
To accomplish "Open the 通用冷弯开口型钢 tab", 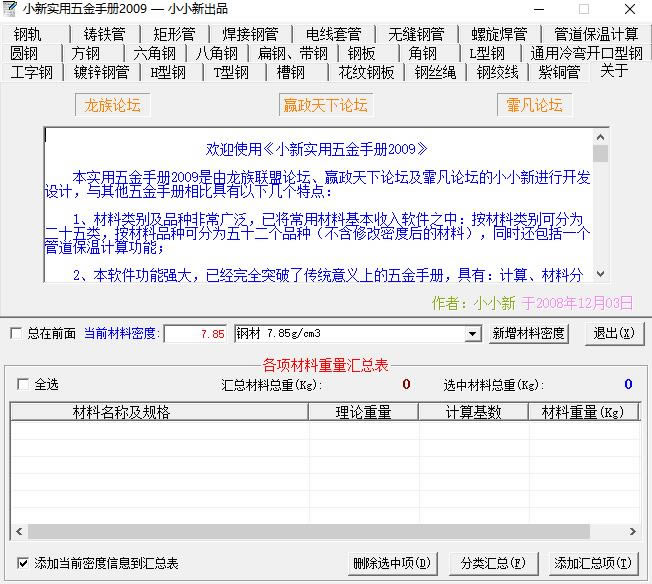I will 586,53.
